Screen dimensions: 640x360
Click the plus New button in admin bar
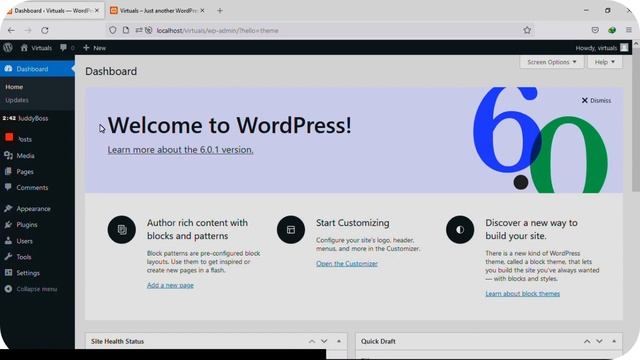(x=94, y=48)
